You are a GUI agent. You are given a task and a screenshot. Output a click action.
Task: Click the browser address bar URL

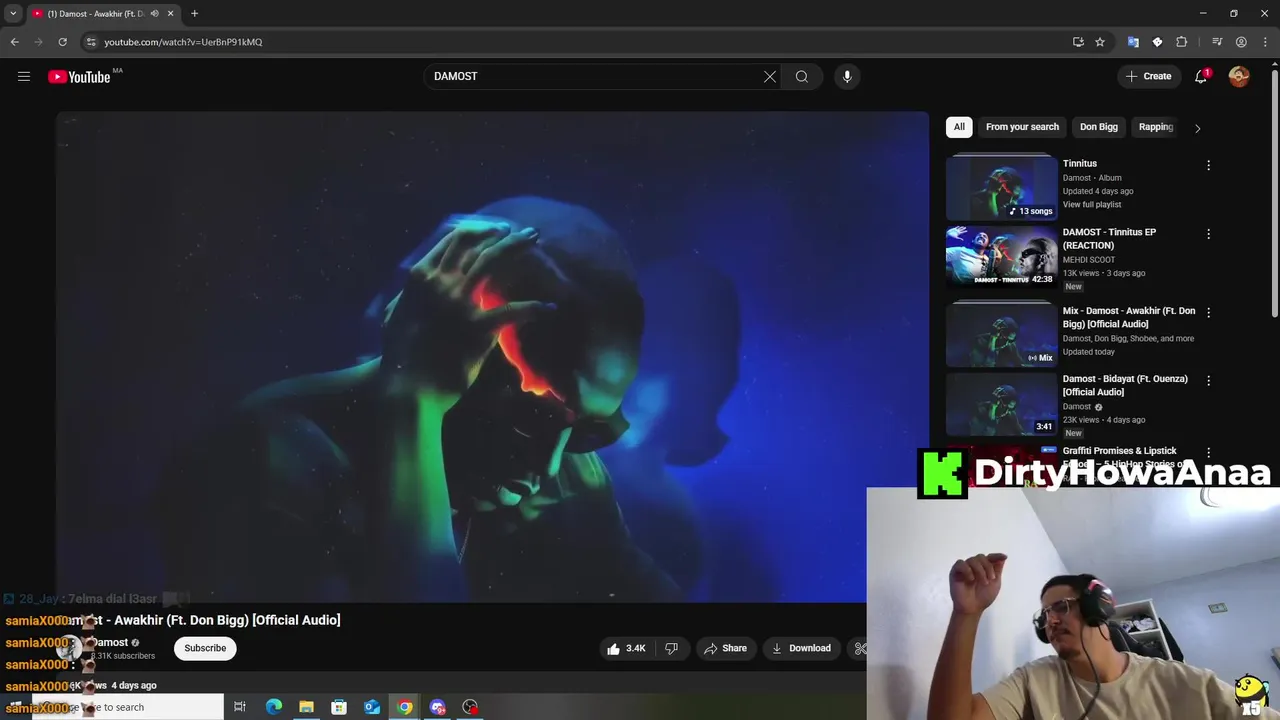click(x=183, y=42)
